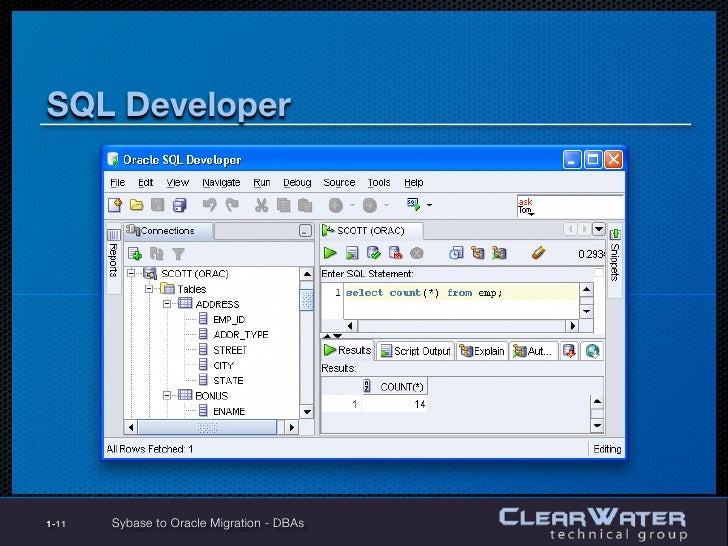Screen dimensions: 728x546
Task: Open the Edit menu
Action: 145,182
